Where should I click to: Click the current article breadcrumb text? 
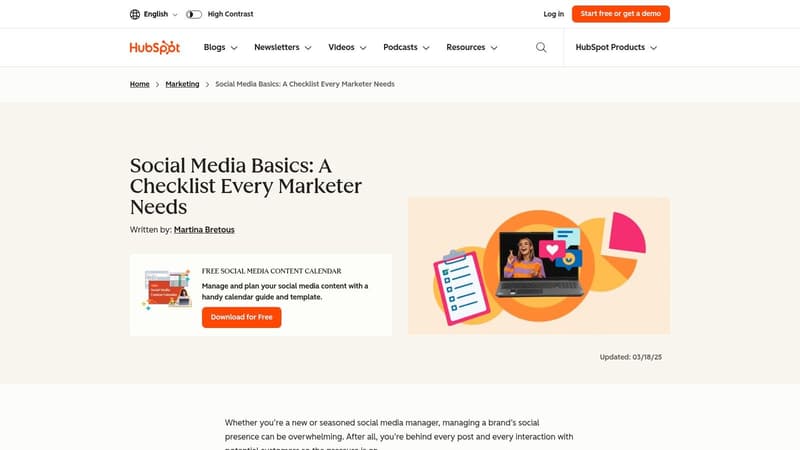305,84
